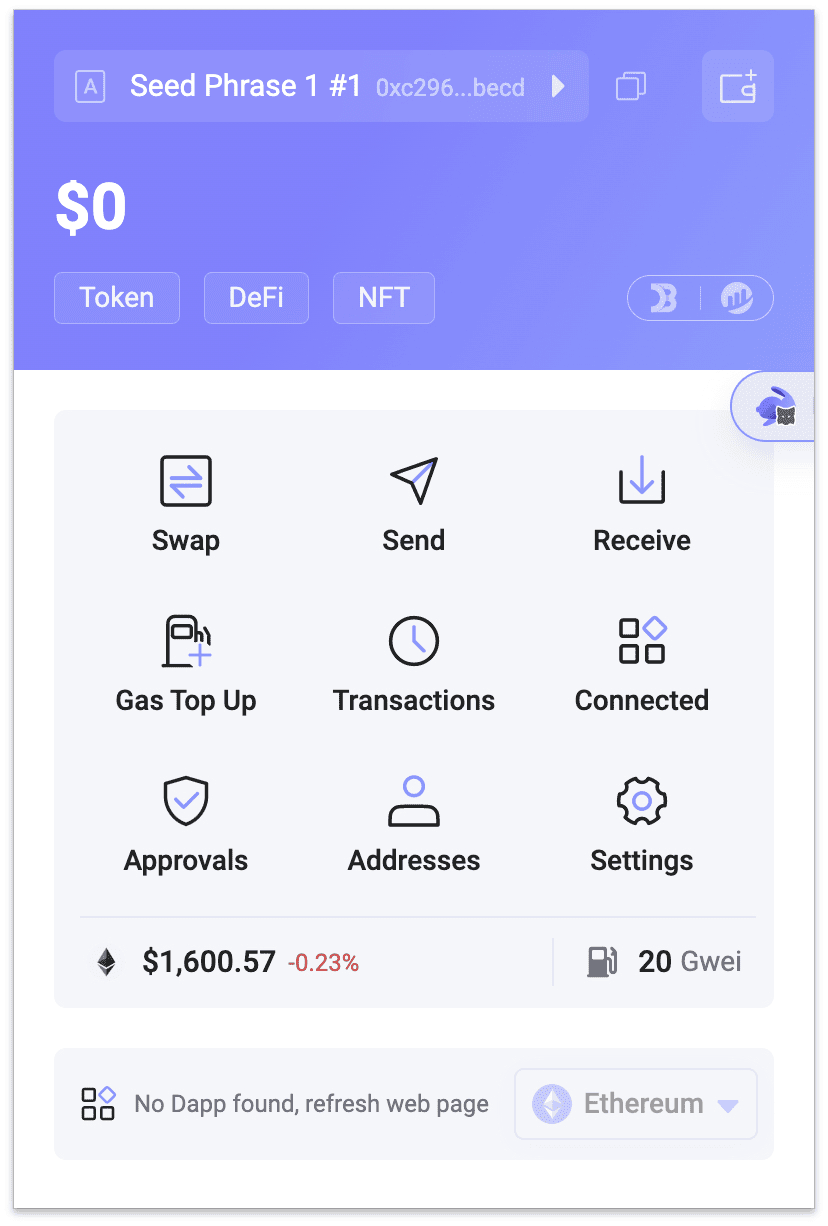The image size is (828, 1226).
Task: Click the Rabby MetaMask switch badge
Action: coord(773,407)
